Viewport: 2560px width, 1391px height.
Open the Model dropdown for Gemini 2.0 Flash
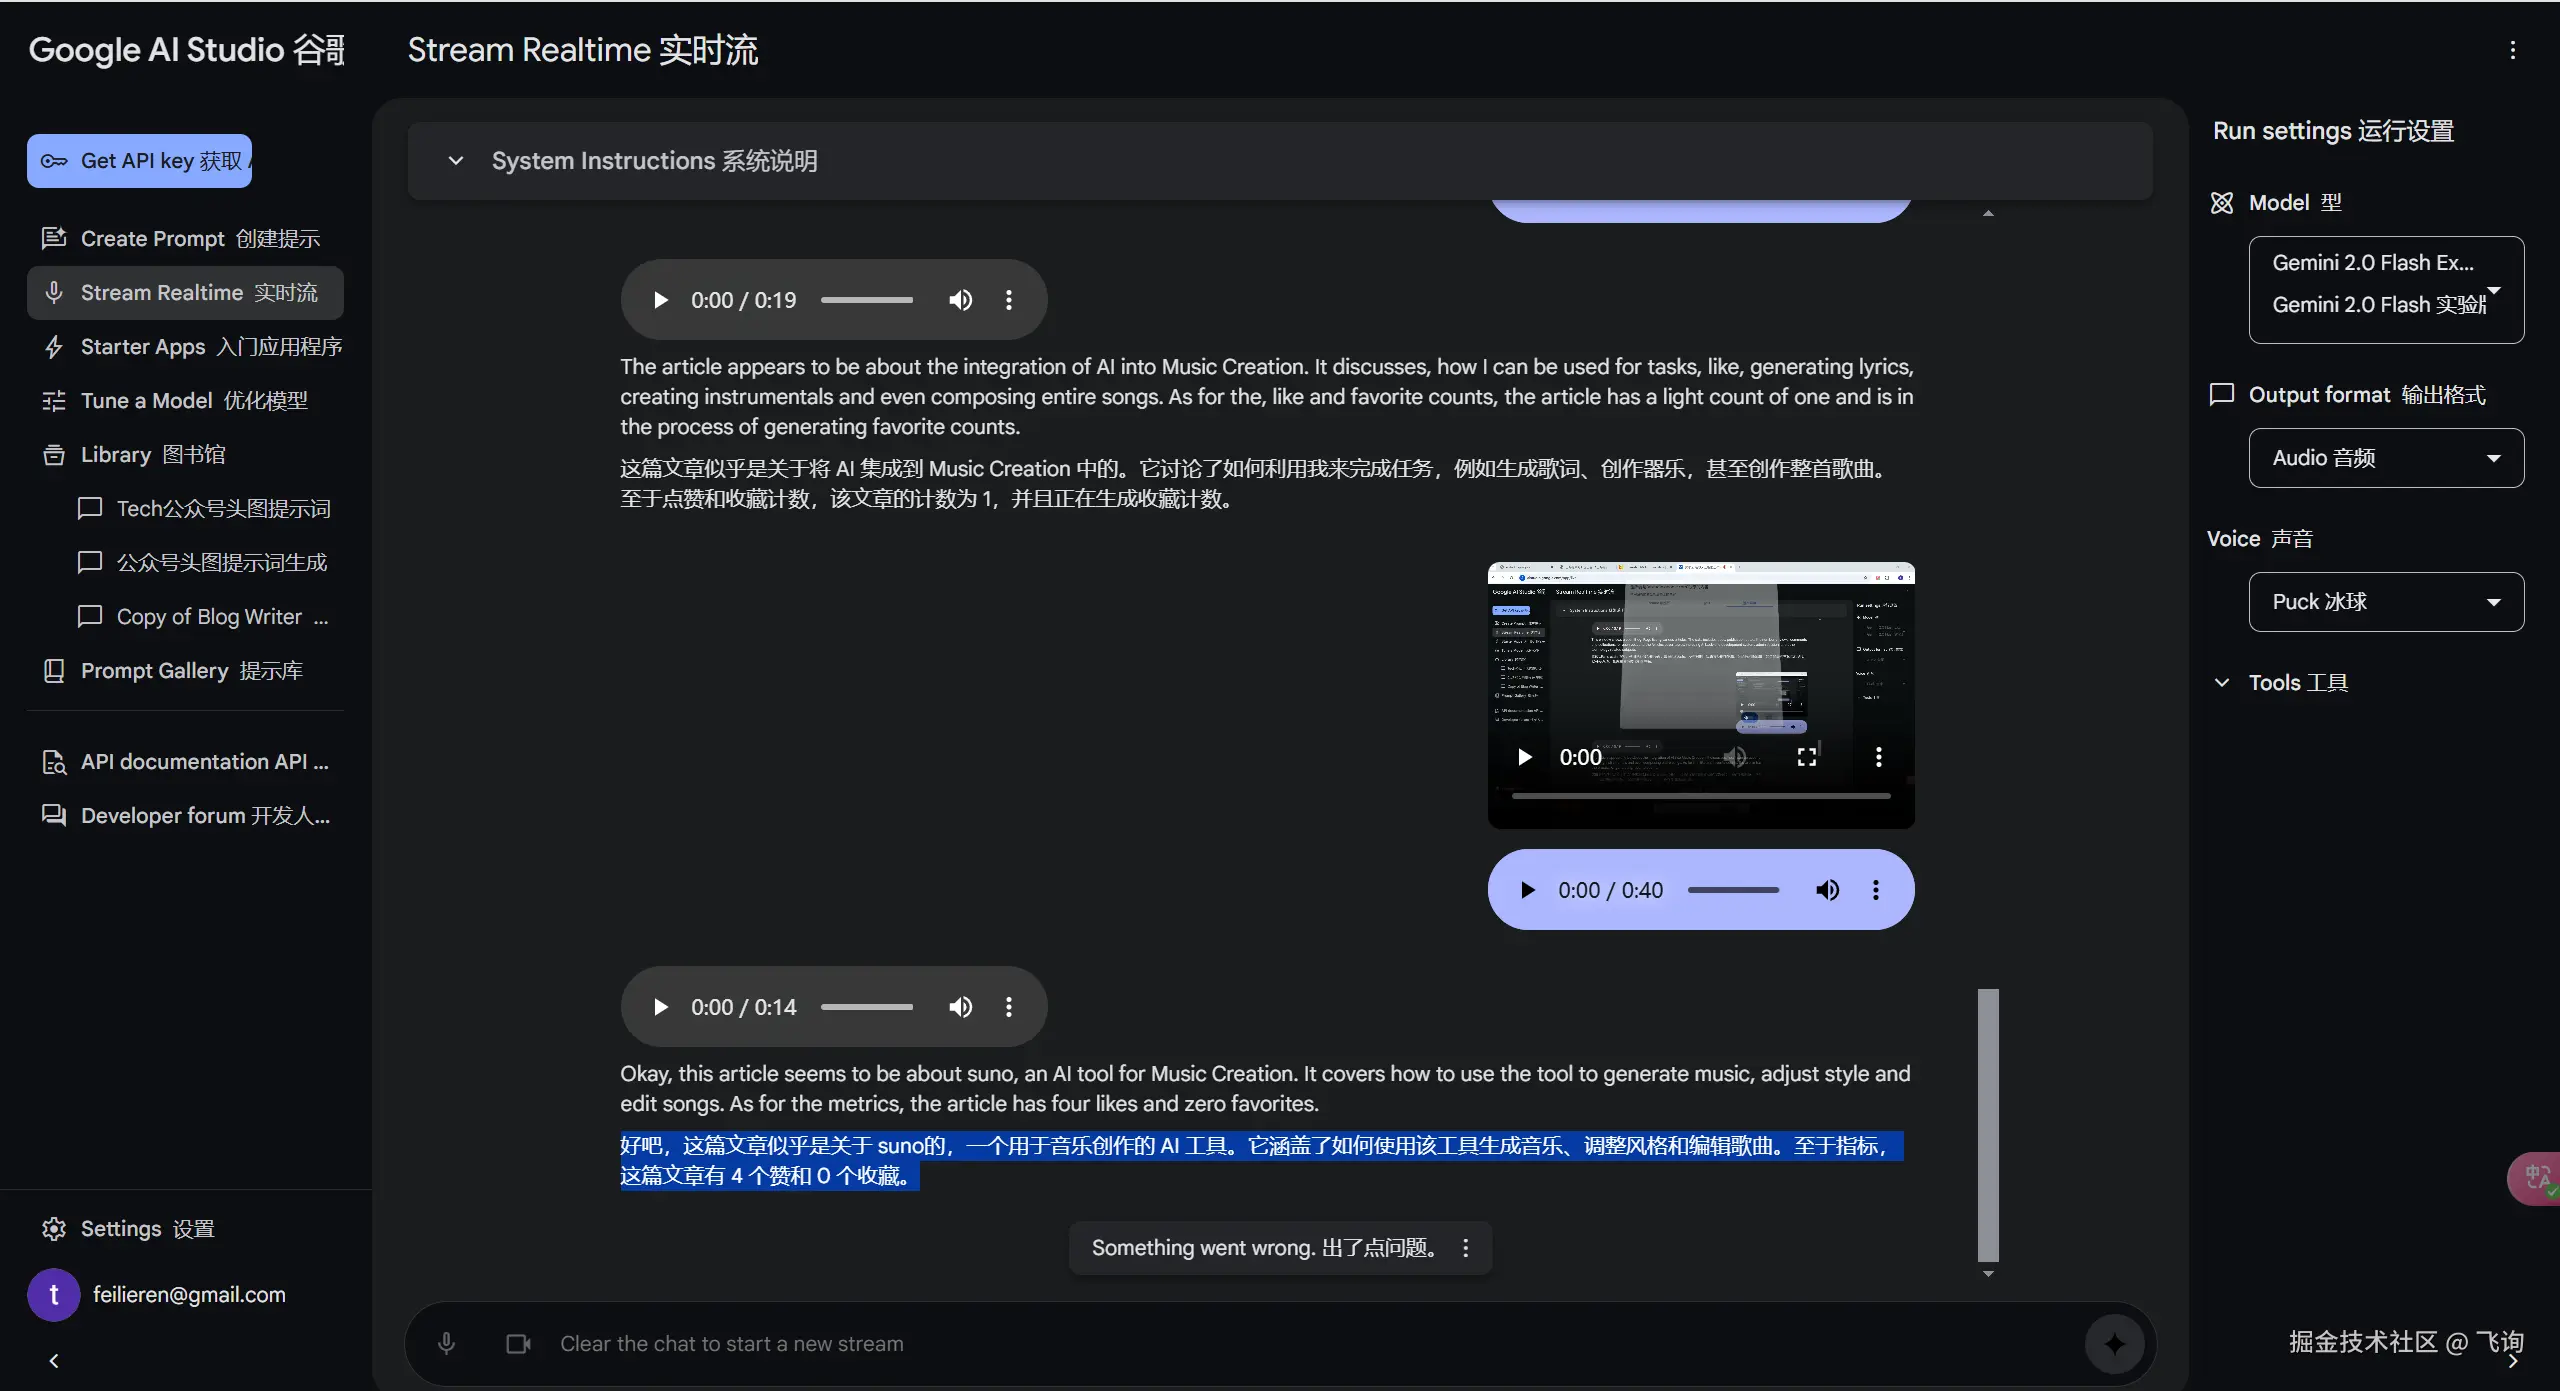(x=2386, y=290)
